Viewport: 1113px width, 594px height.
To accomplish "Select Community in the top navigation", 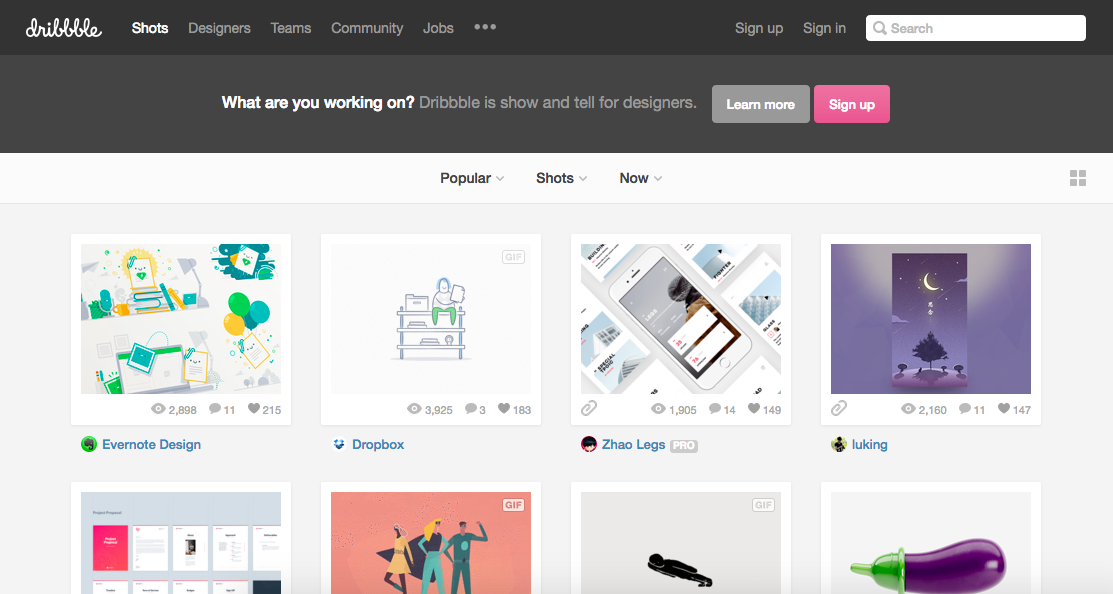I will coord(367,28).
